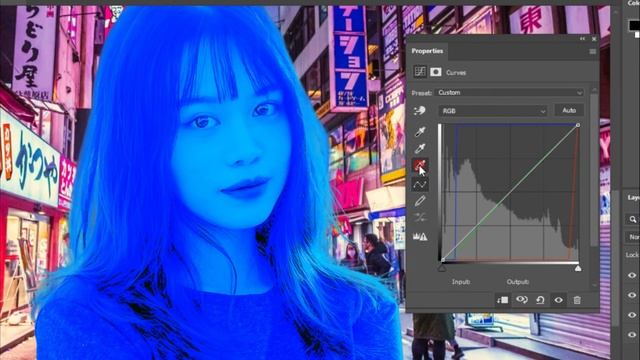
Task: Open the RGB channel dropdown
Action: [x=493, y=111]
